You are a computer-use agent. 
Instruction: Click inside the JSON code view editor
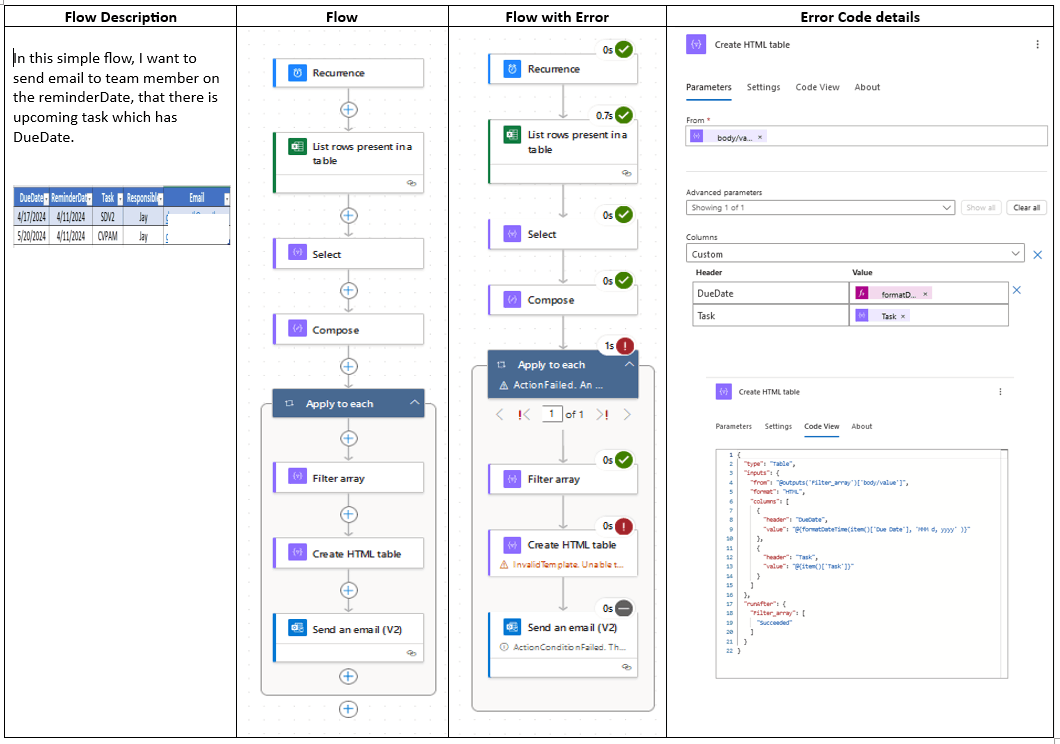(862, 564)
